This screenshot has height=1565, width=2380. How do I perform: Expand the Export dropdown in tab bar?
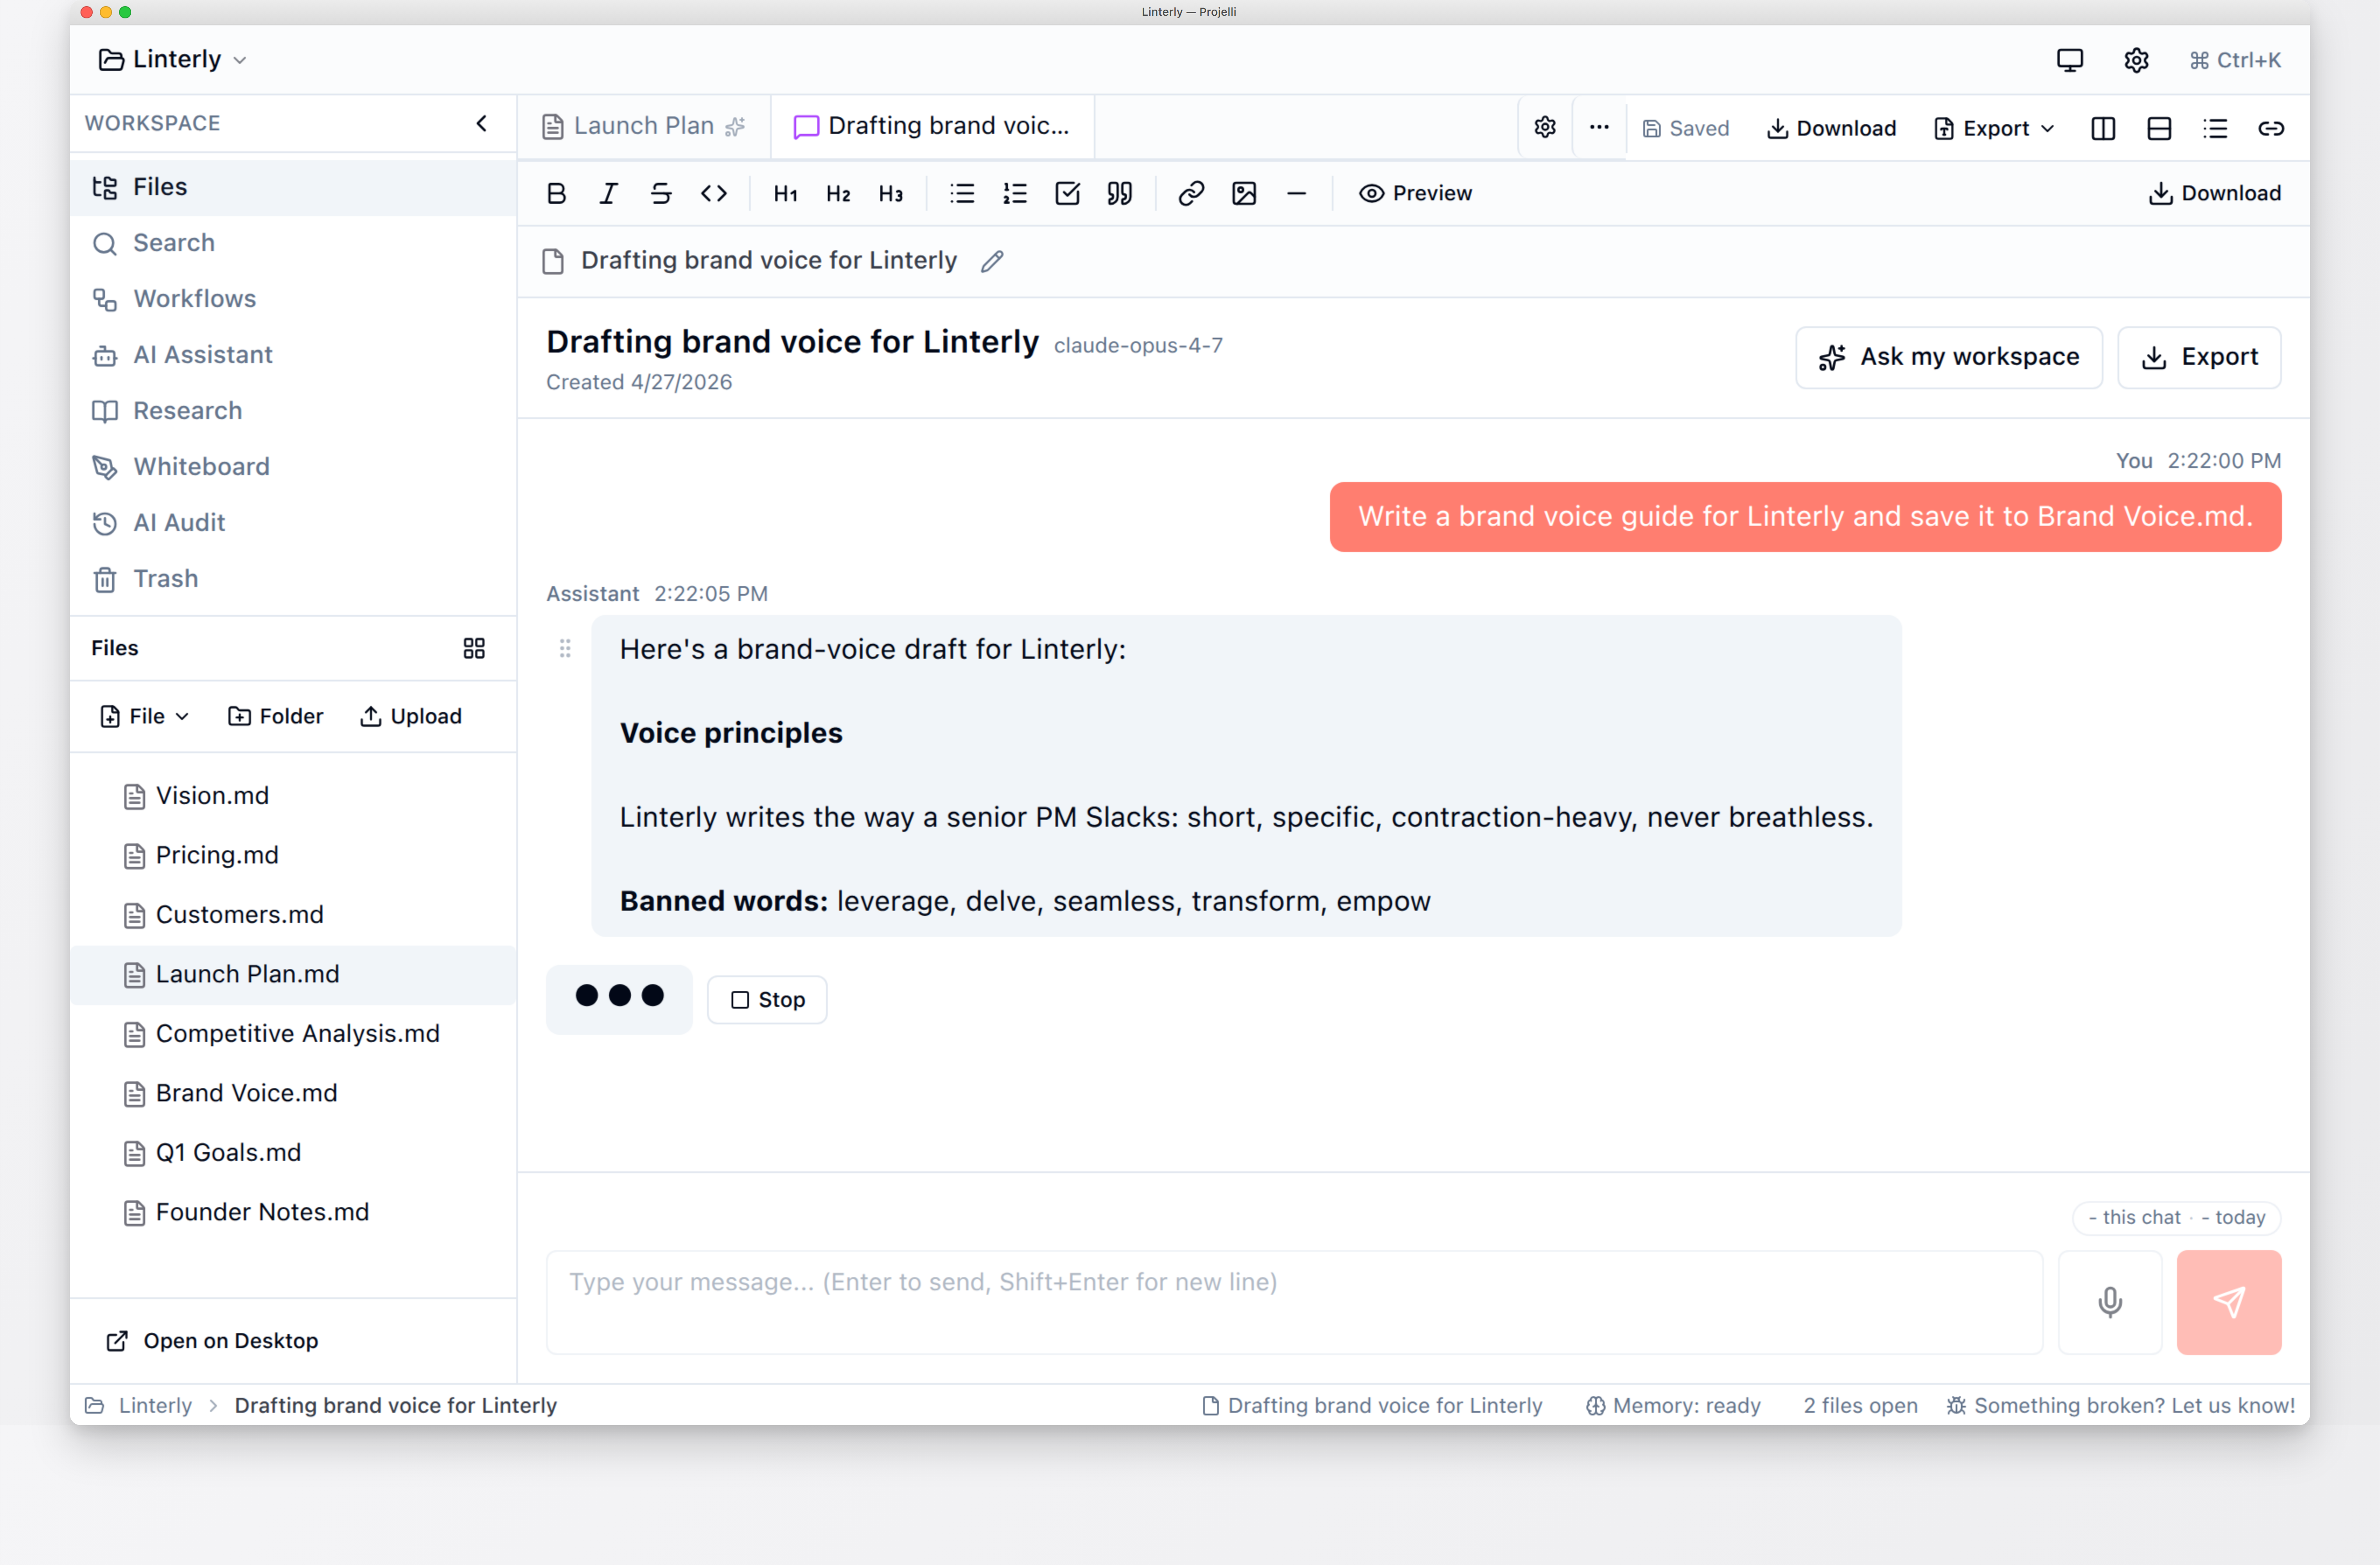coord(1994,128)
